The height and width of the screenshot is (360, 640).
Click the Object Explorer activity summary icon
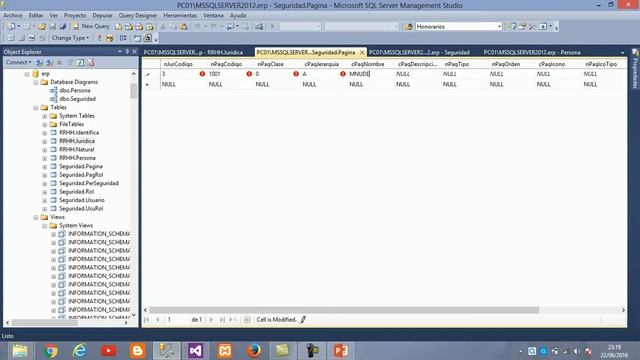coord(91,62)
